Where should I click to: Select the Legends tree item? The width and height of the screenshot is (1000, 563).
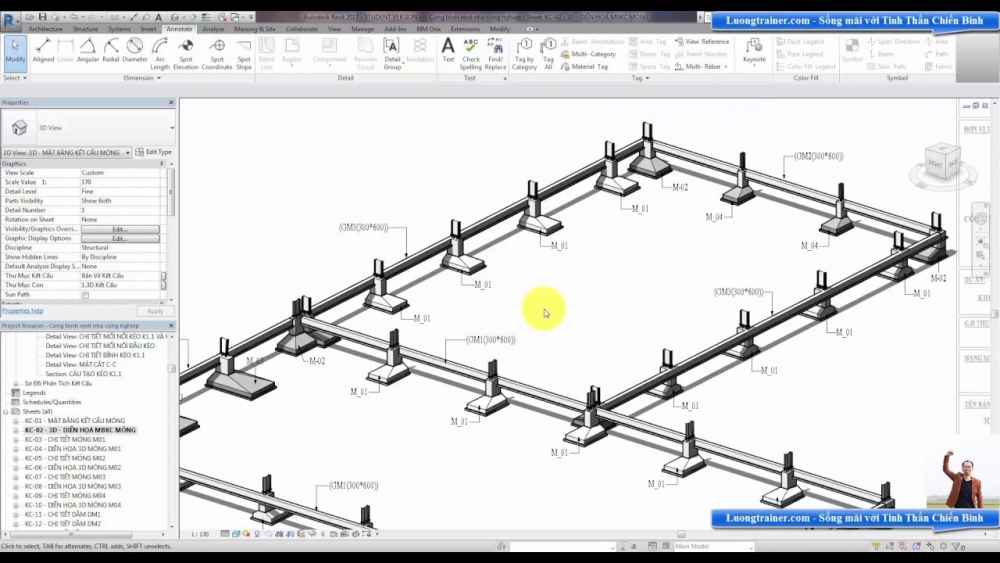34,393
